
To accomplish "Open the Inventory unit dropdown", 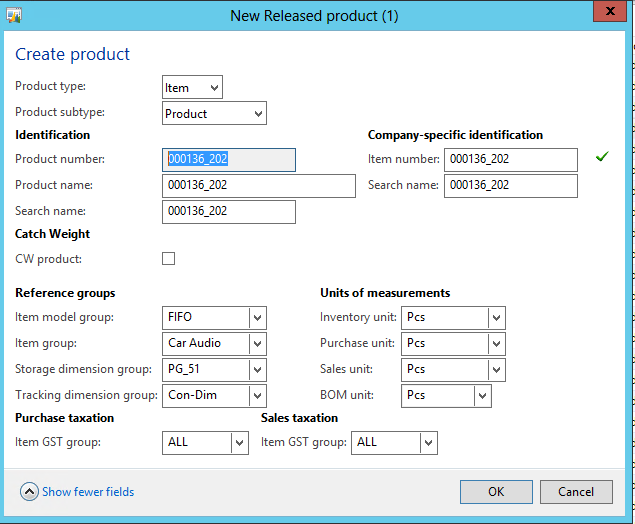I will (496, 318).
